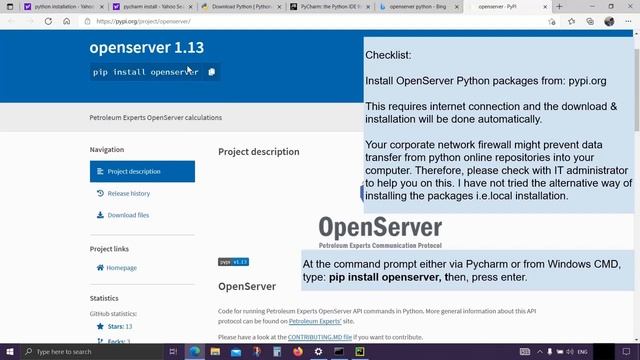Open a new browser tab
The width and height of the screenshot is (640, 360).
(559, 7)
